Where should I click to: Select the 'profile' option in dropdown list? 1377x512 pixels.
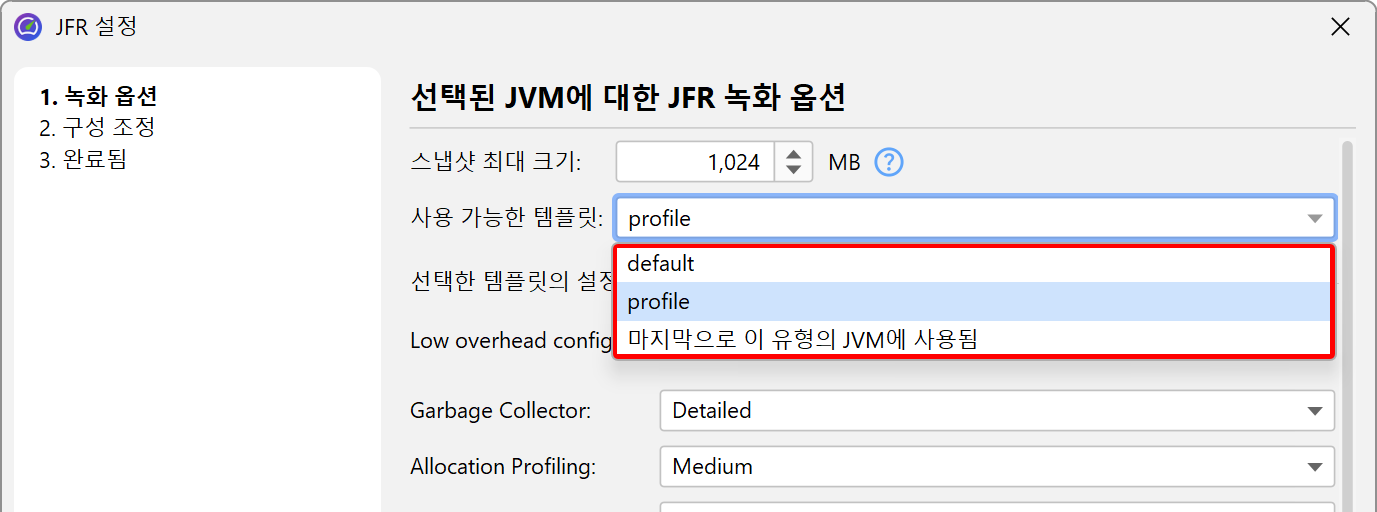[x=973, y=302]
